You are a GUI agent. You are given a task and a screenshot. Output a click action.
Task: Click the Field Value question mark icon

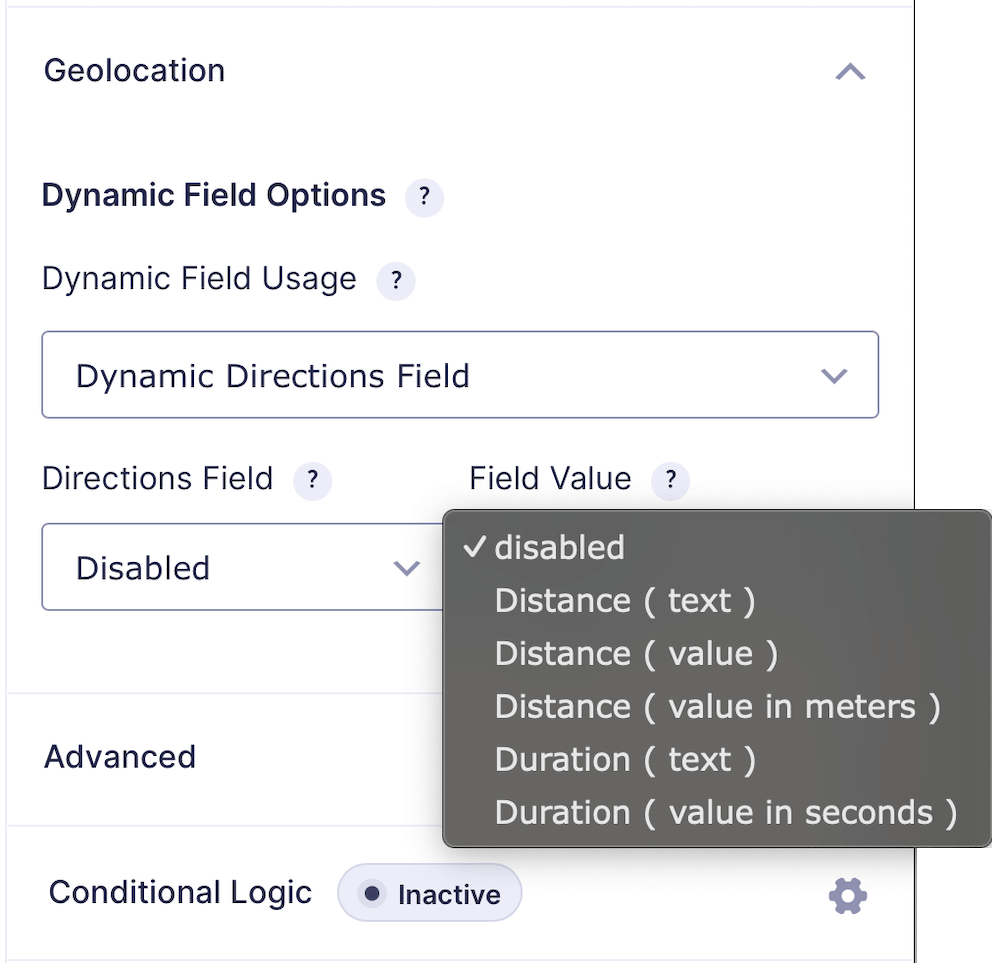670,481
